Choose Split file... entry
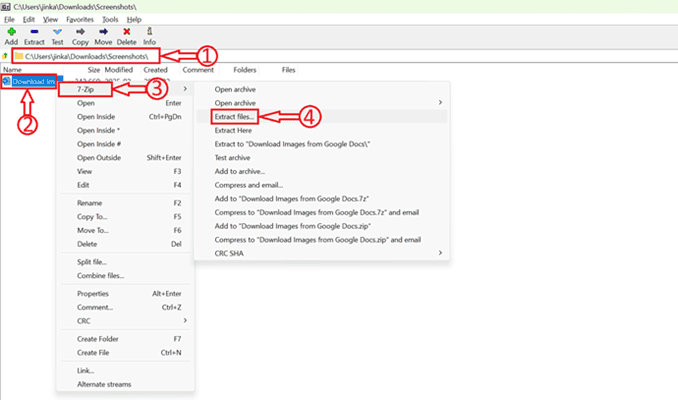 (125, 262)
